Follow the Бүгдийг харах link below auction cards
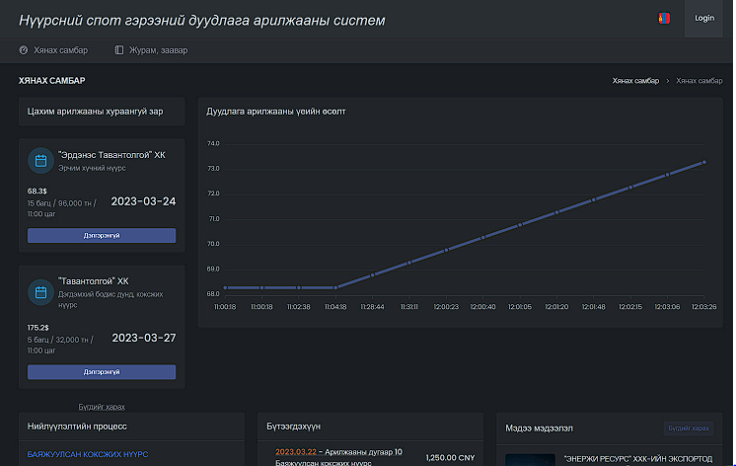The image size is (736, 466). click(101, 407)
